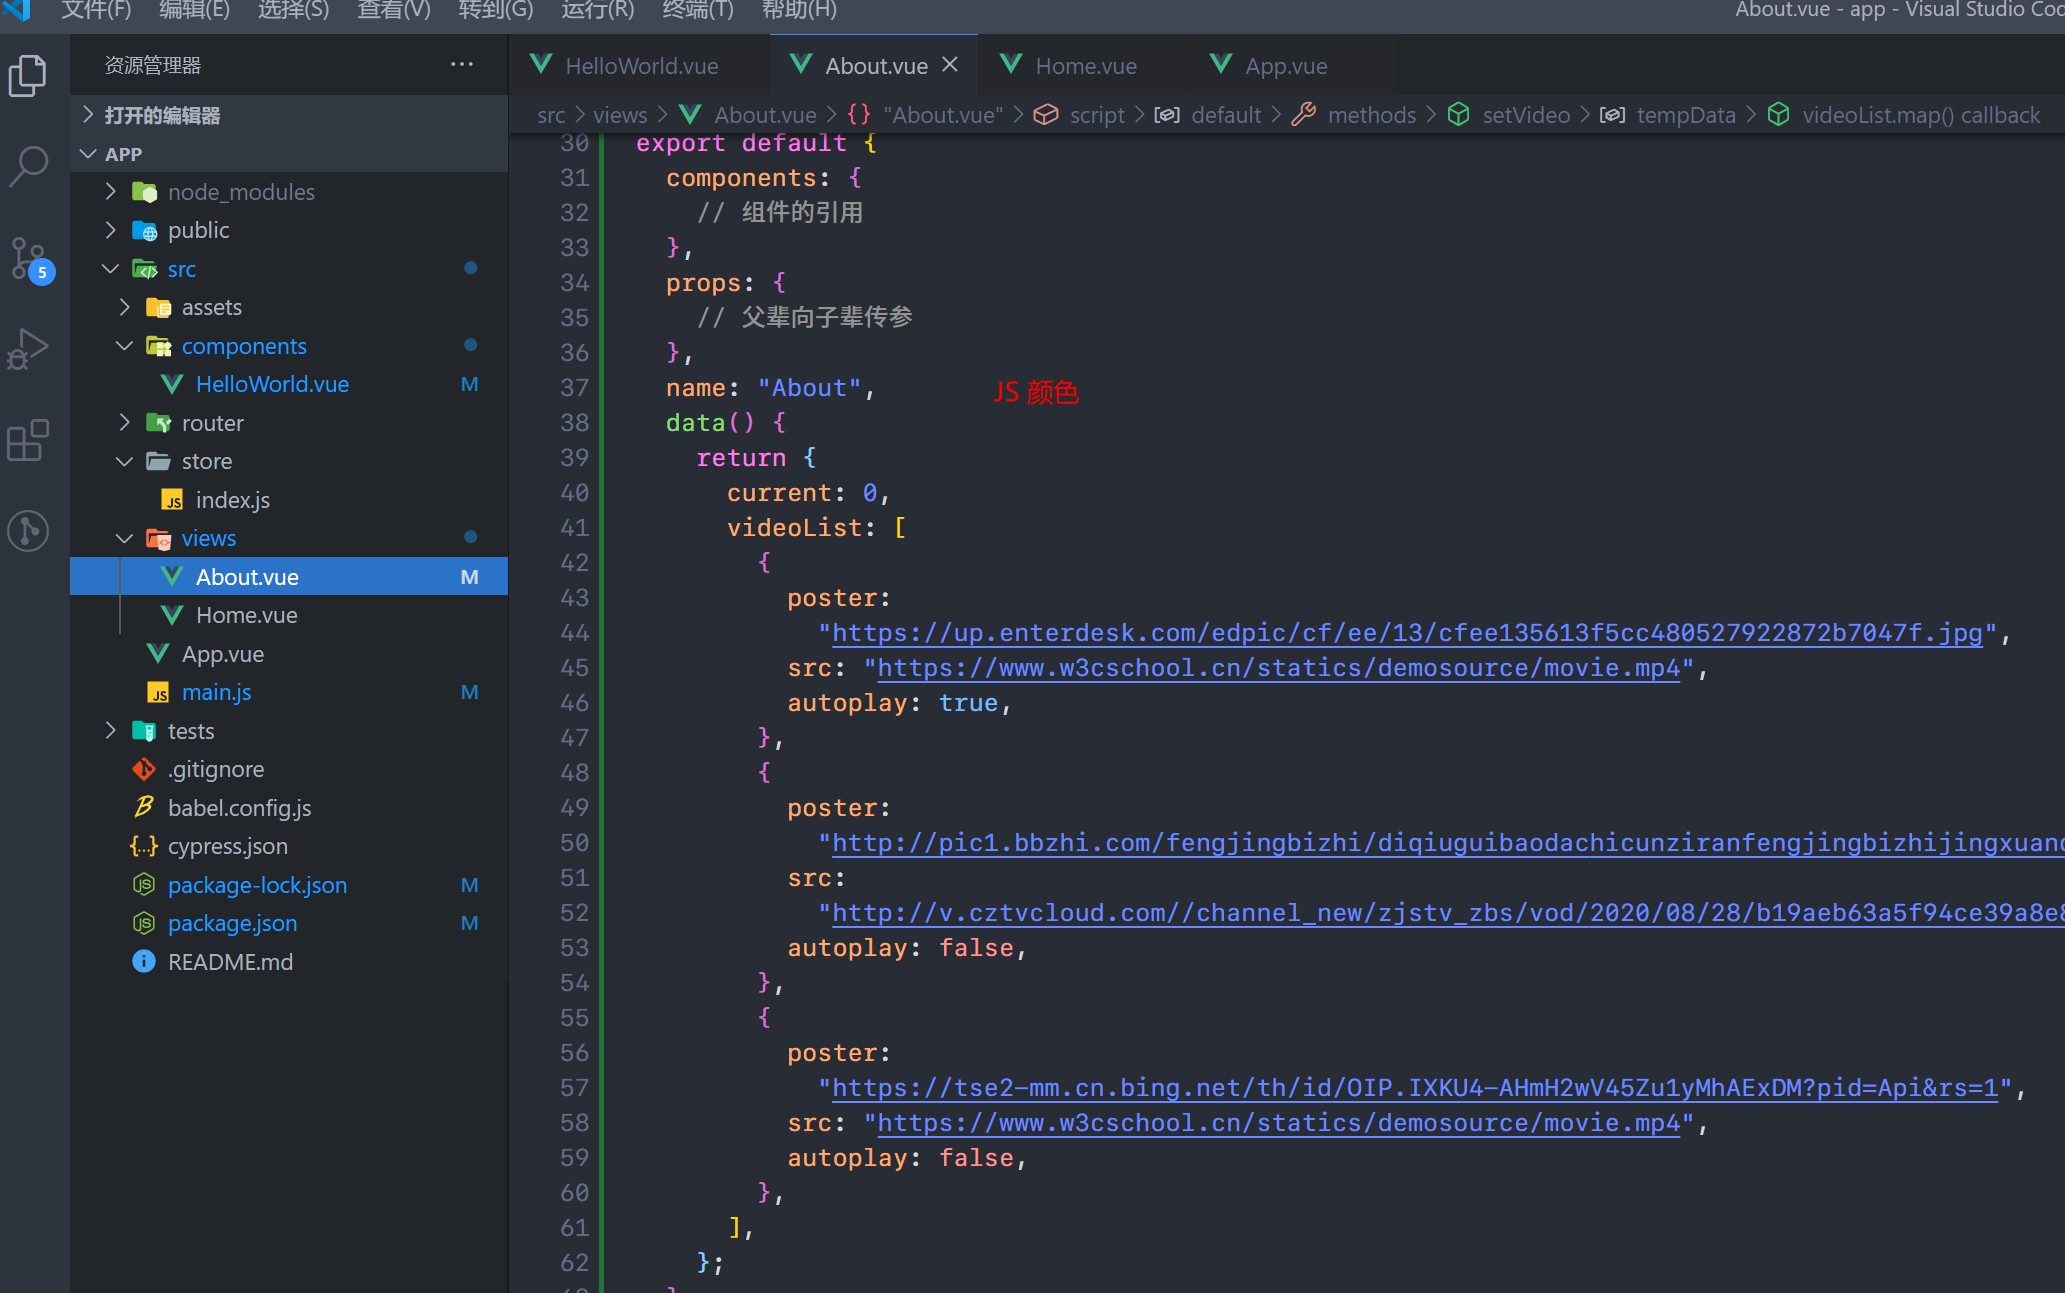Open the Extensions view icon
Viewport: 2065px width, 1293px height.
click(28, 440)
